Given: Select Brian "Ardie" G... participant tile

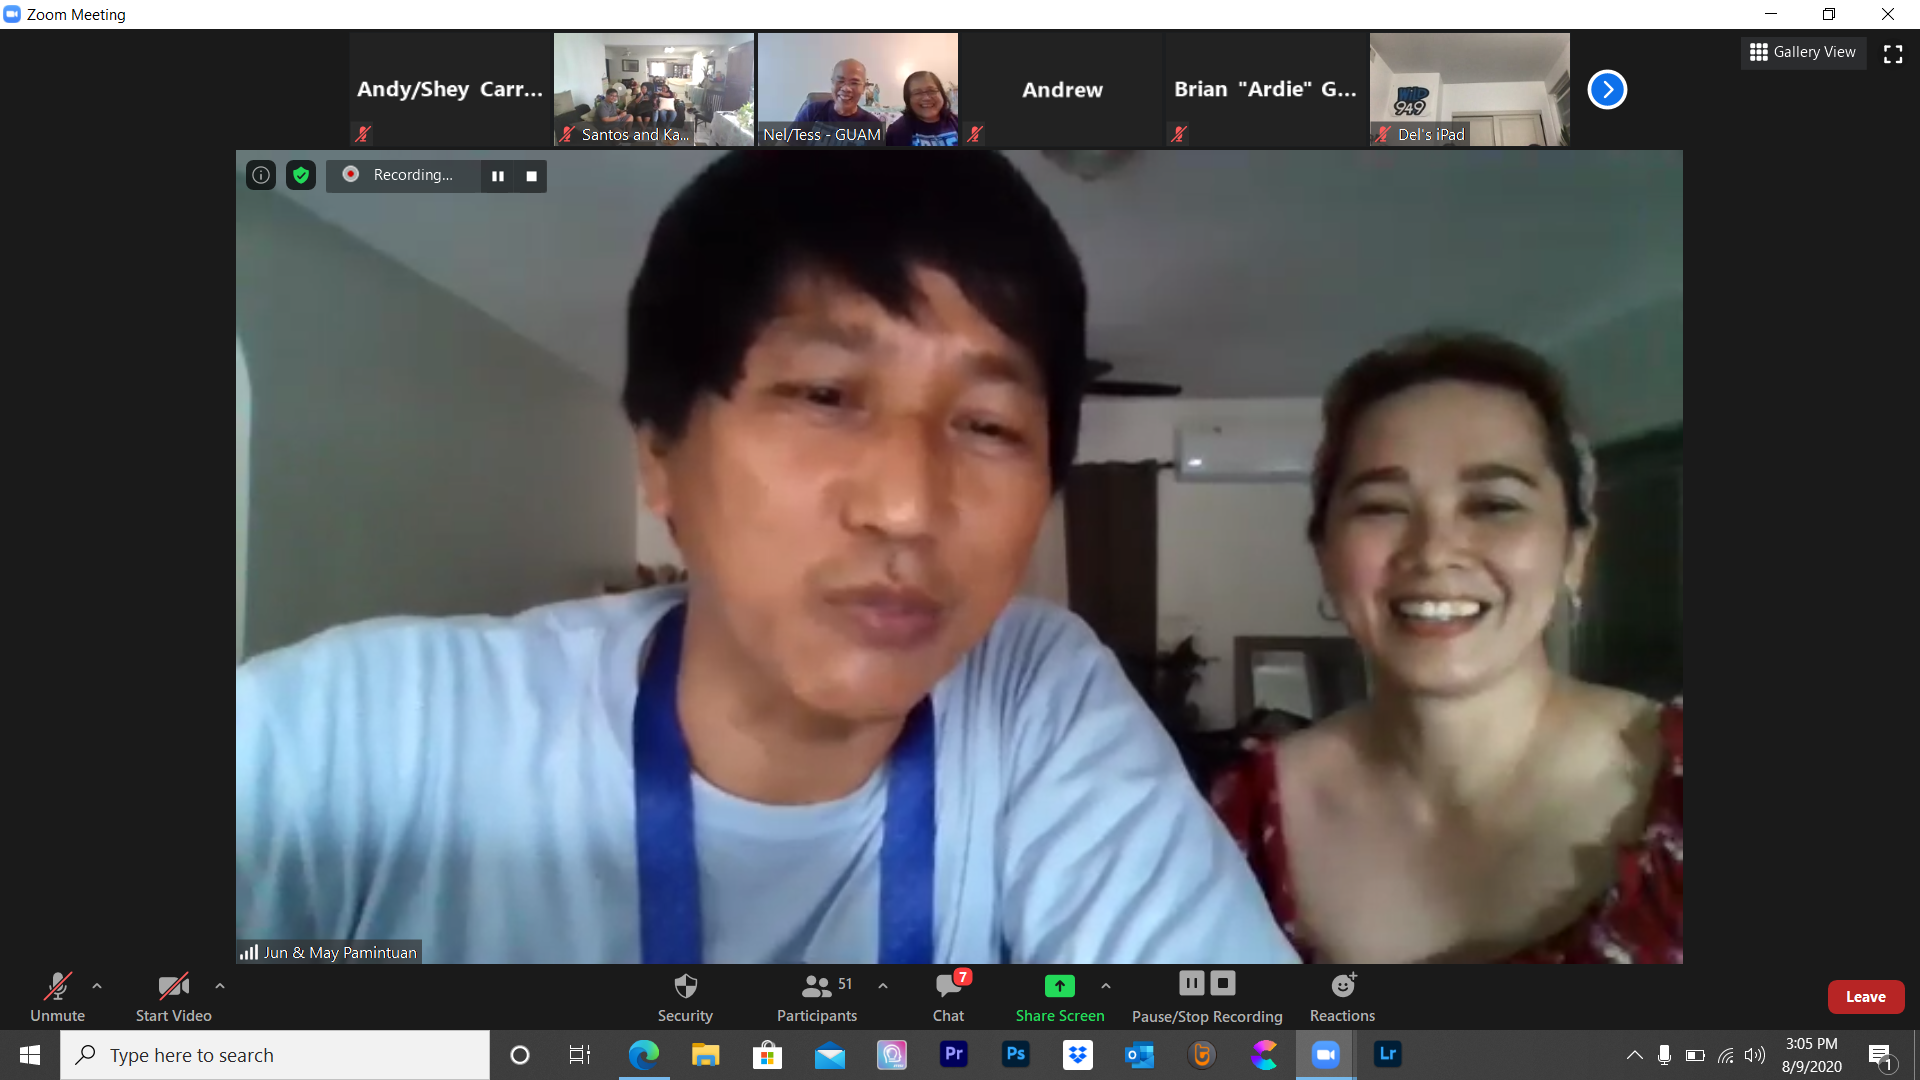Looking at the screenshot, I should coord(1266,90).
